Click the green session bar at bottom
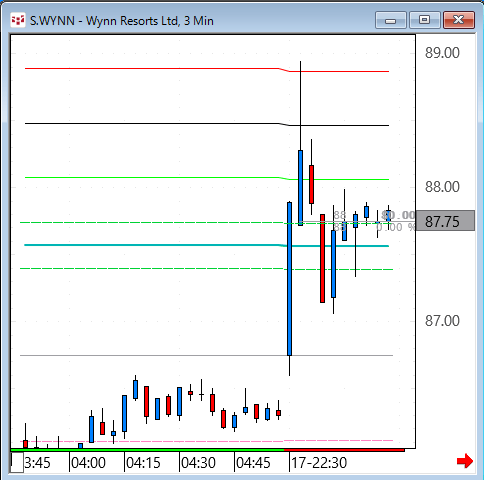Image resolution: width=484 pixels, height=480 pixels. (x=147, y=450)
